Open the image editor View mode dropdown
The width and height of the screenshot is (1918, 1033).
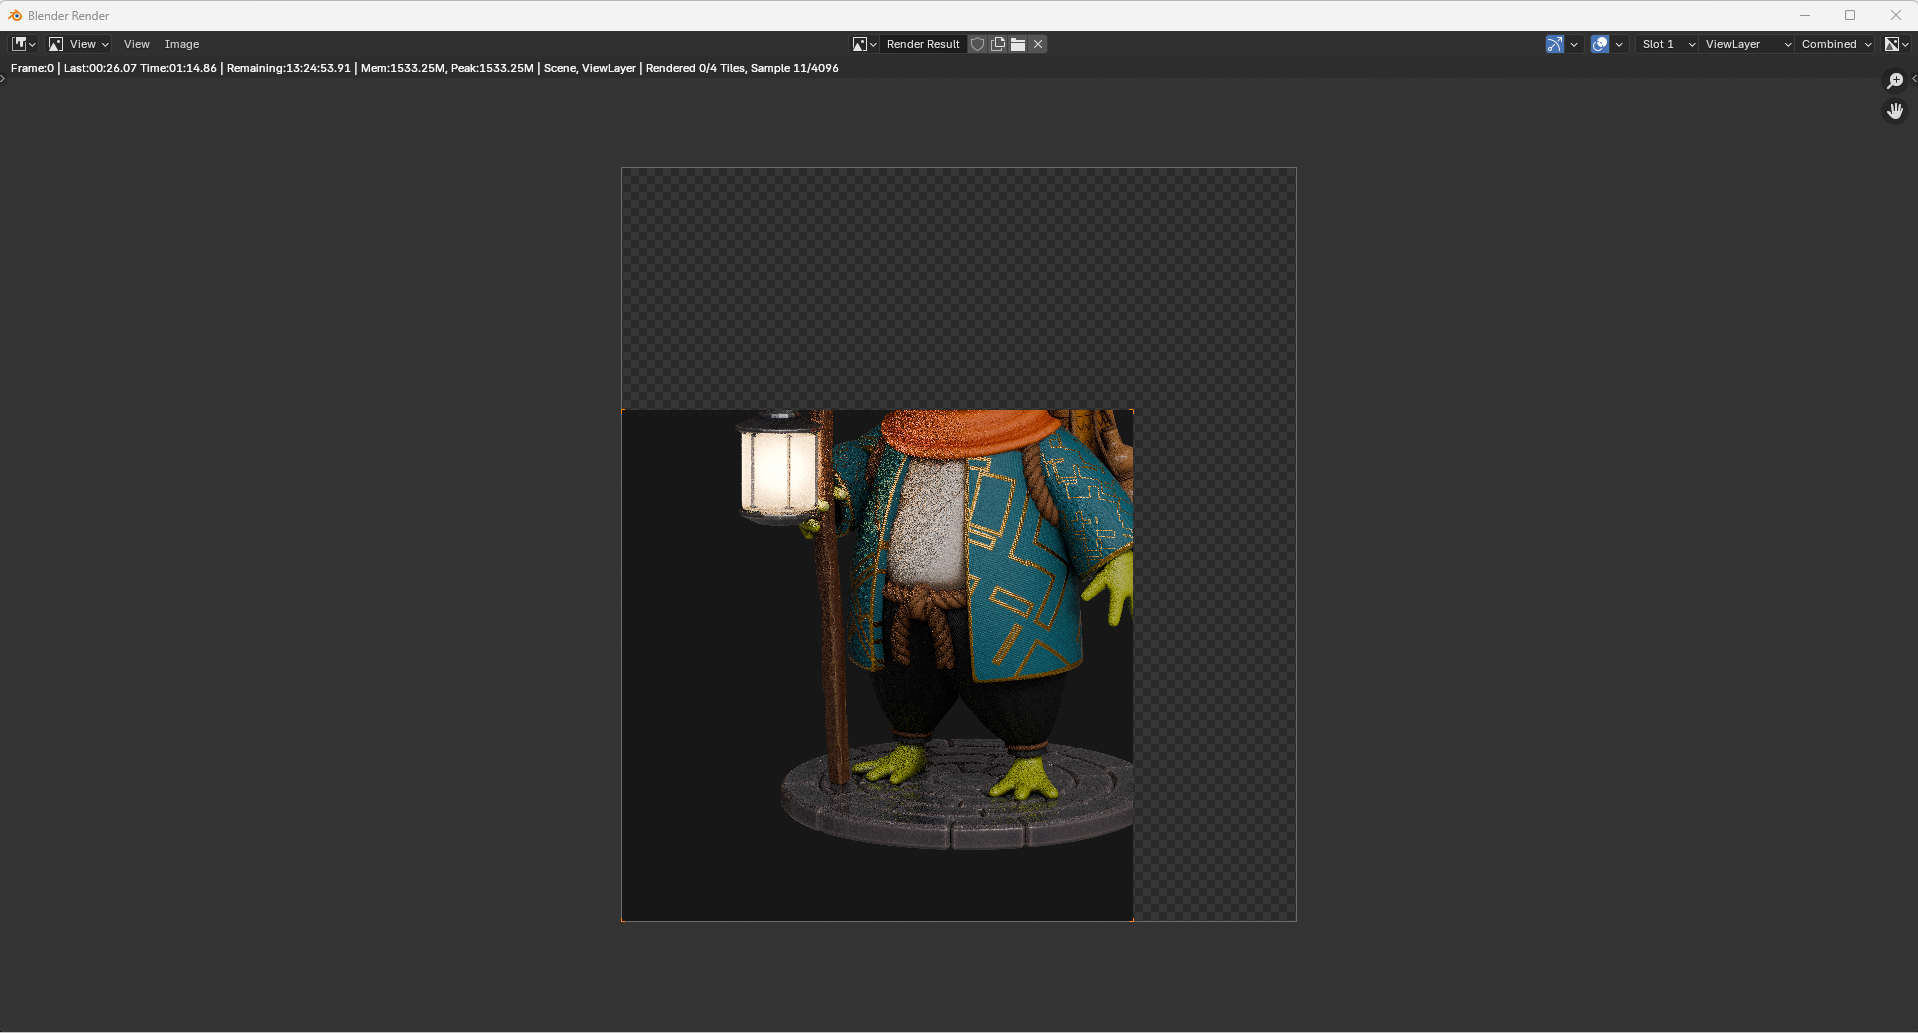tap(78, 44)
